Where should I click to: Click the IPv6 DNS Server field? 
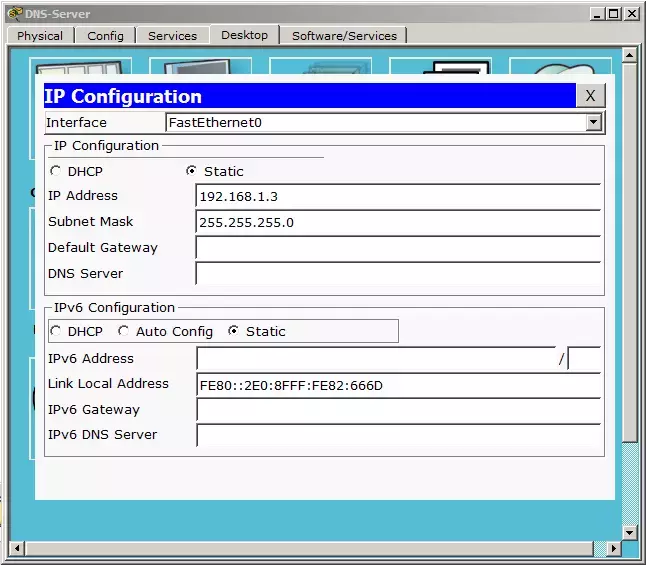click(x=398, y=435)
